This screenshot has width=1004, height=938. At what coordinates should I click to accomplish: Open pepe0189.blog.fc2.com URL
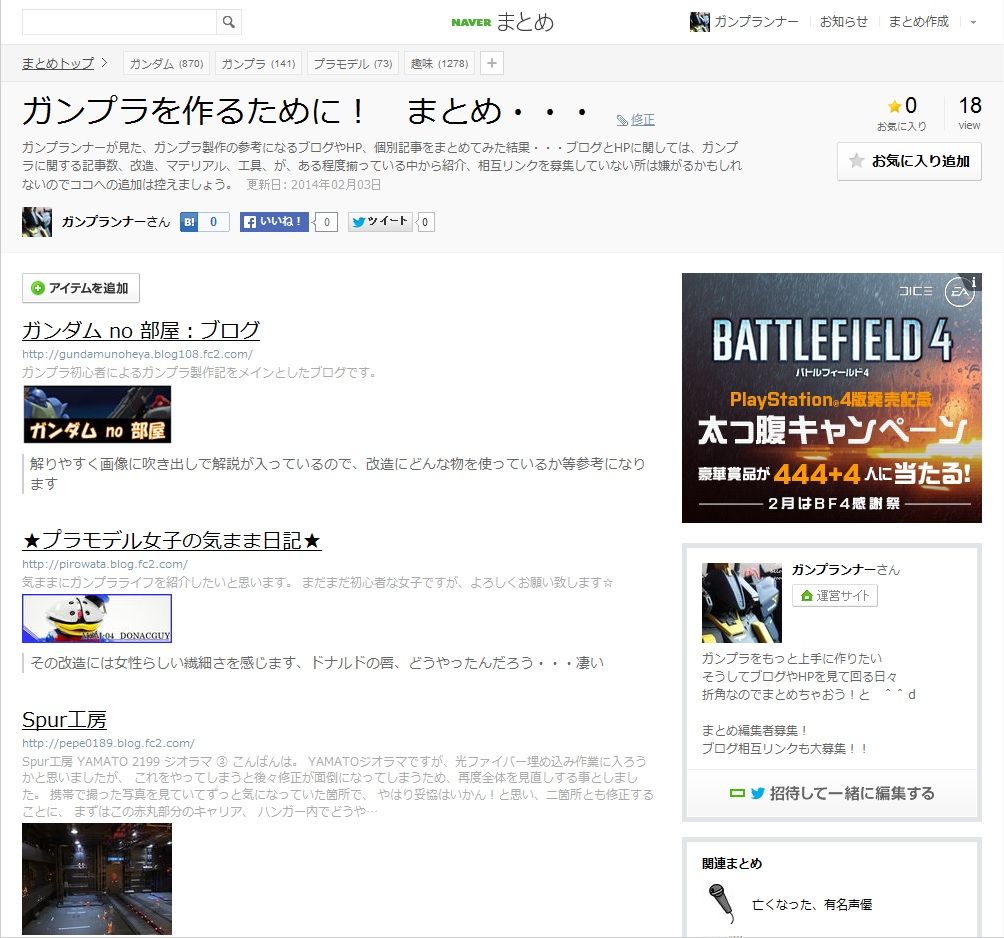(x=108, y=743)
